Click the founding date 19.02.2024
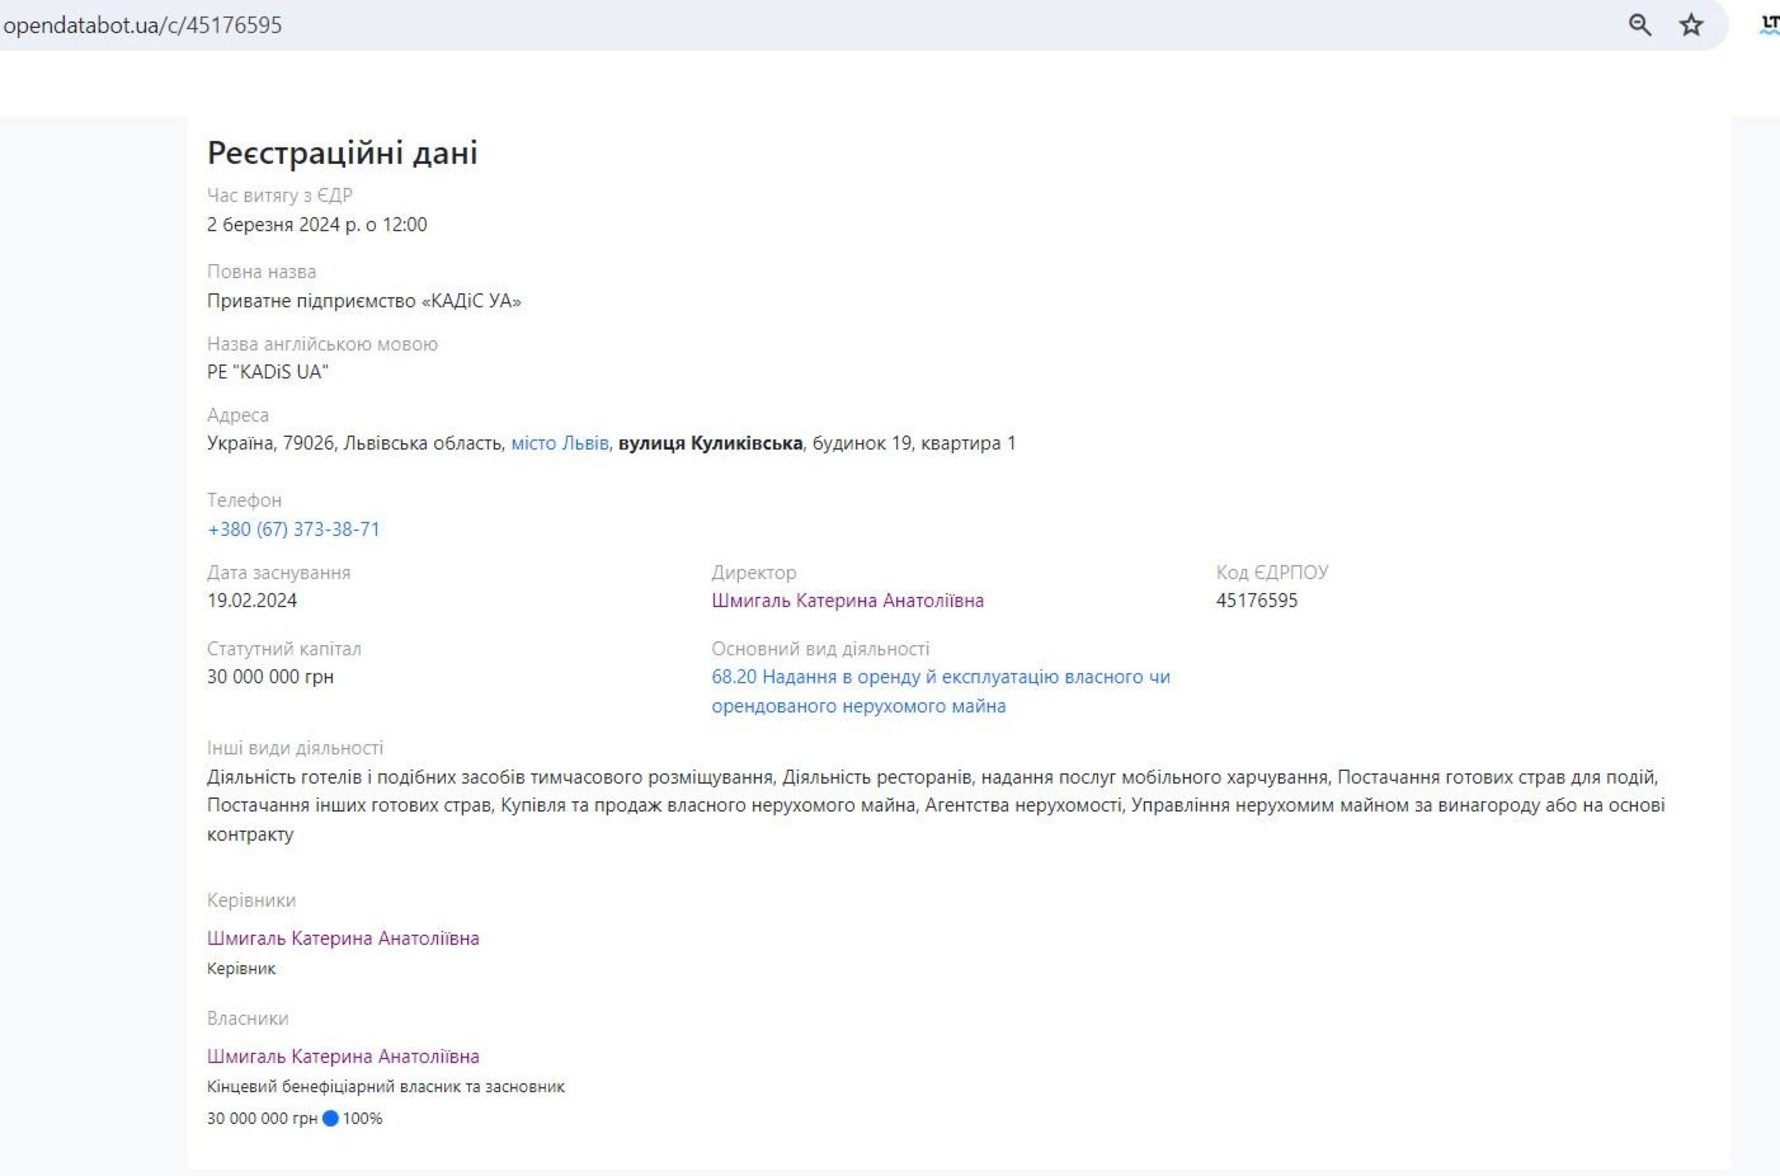 coord(252,600)
